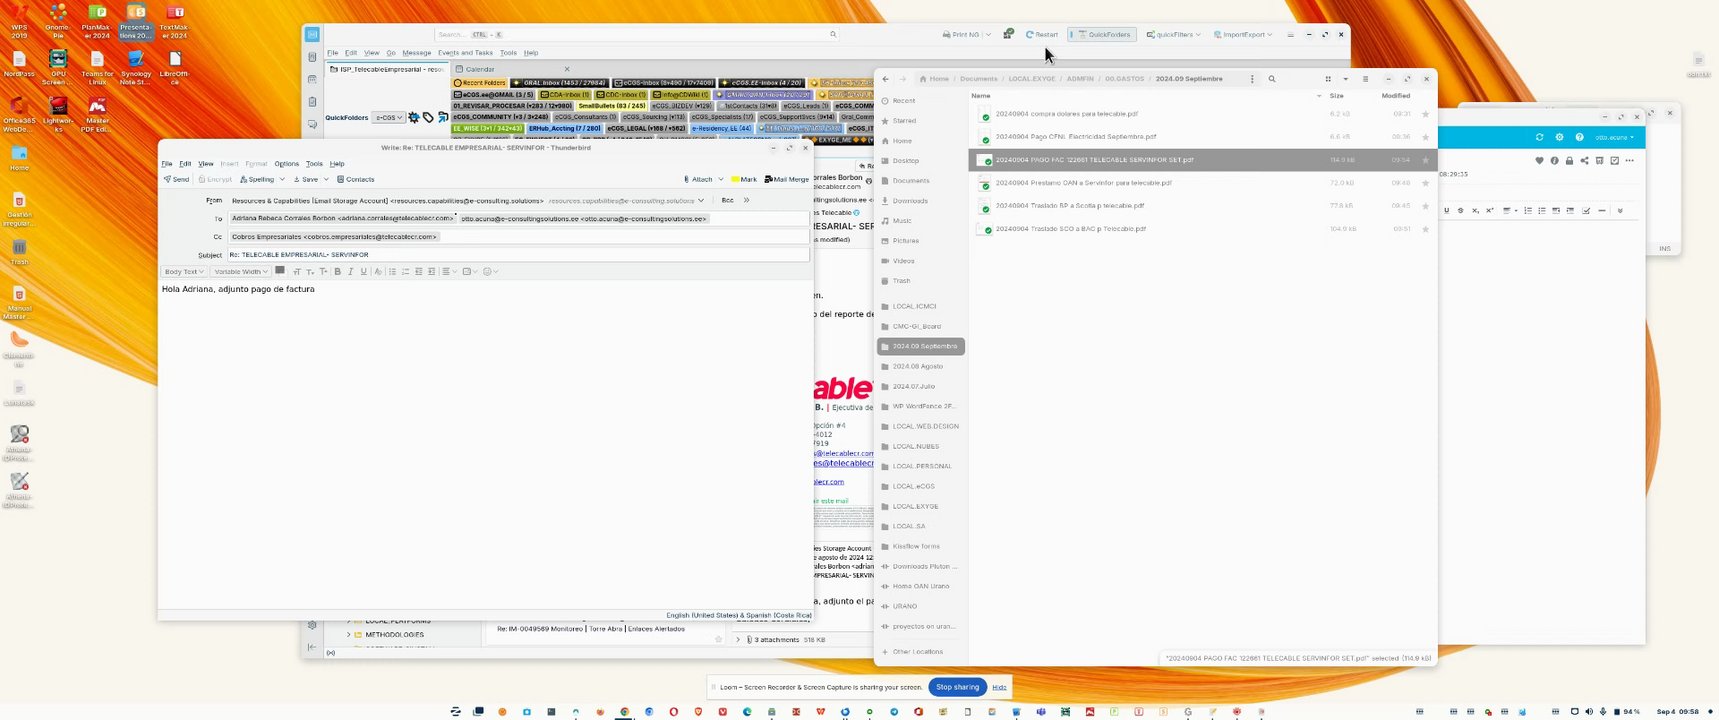Toggle italic formatting in compose
This screenshot has height=720, width=1719.
point(351,271)
